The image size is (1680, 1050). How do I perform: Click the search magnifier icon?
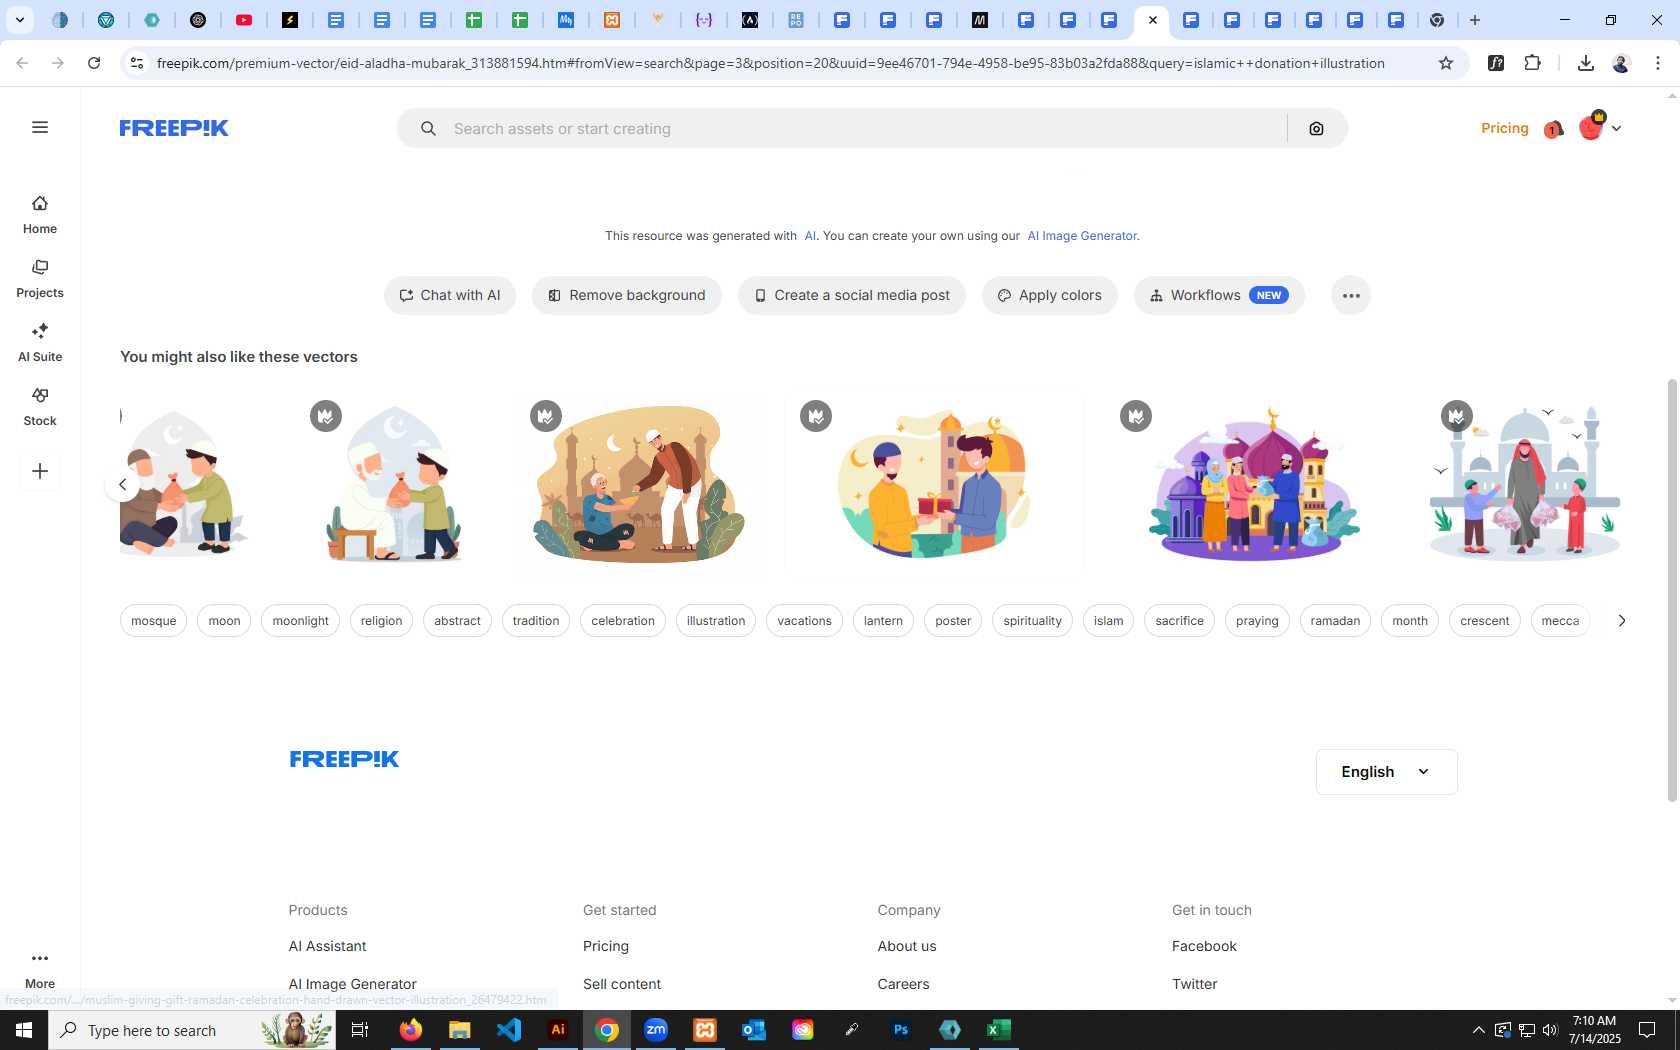coord(428,128)
